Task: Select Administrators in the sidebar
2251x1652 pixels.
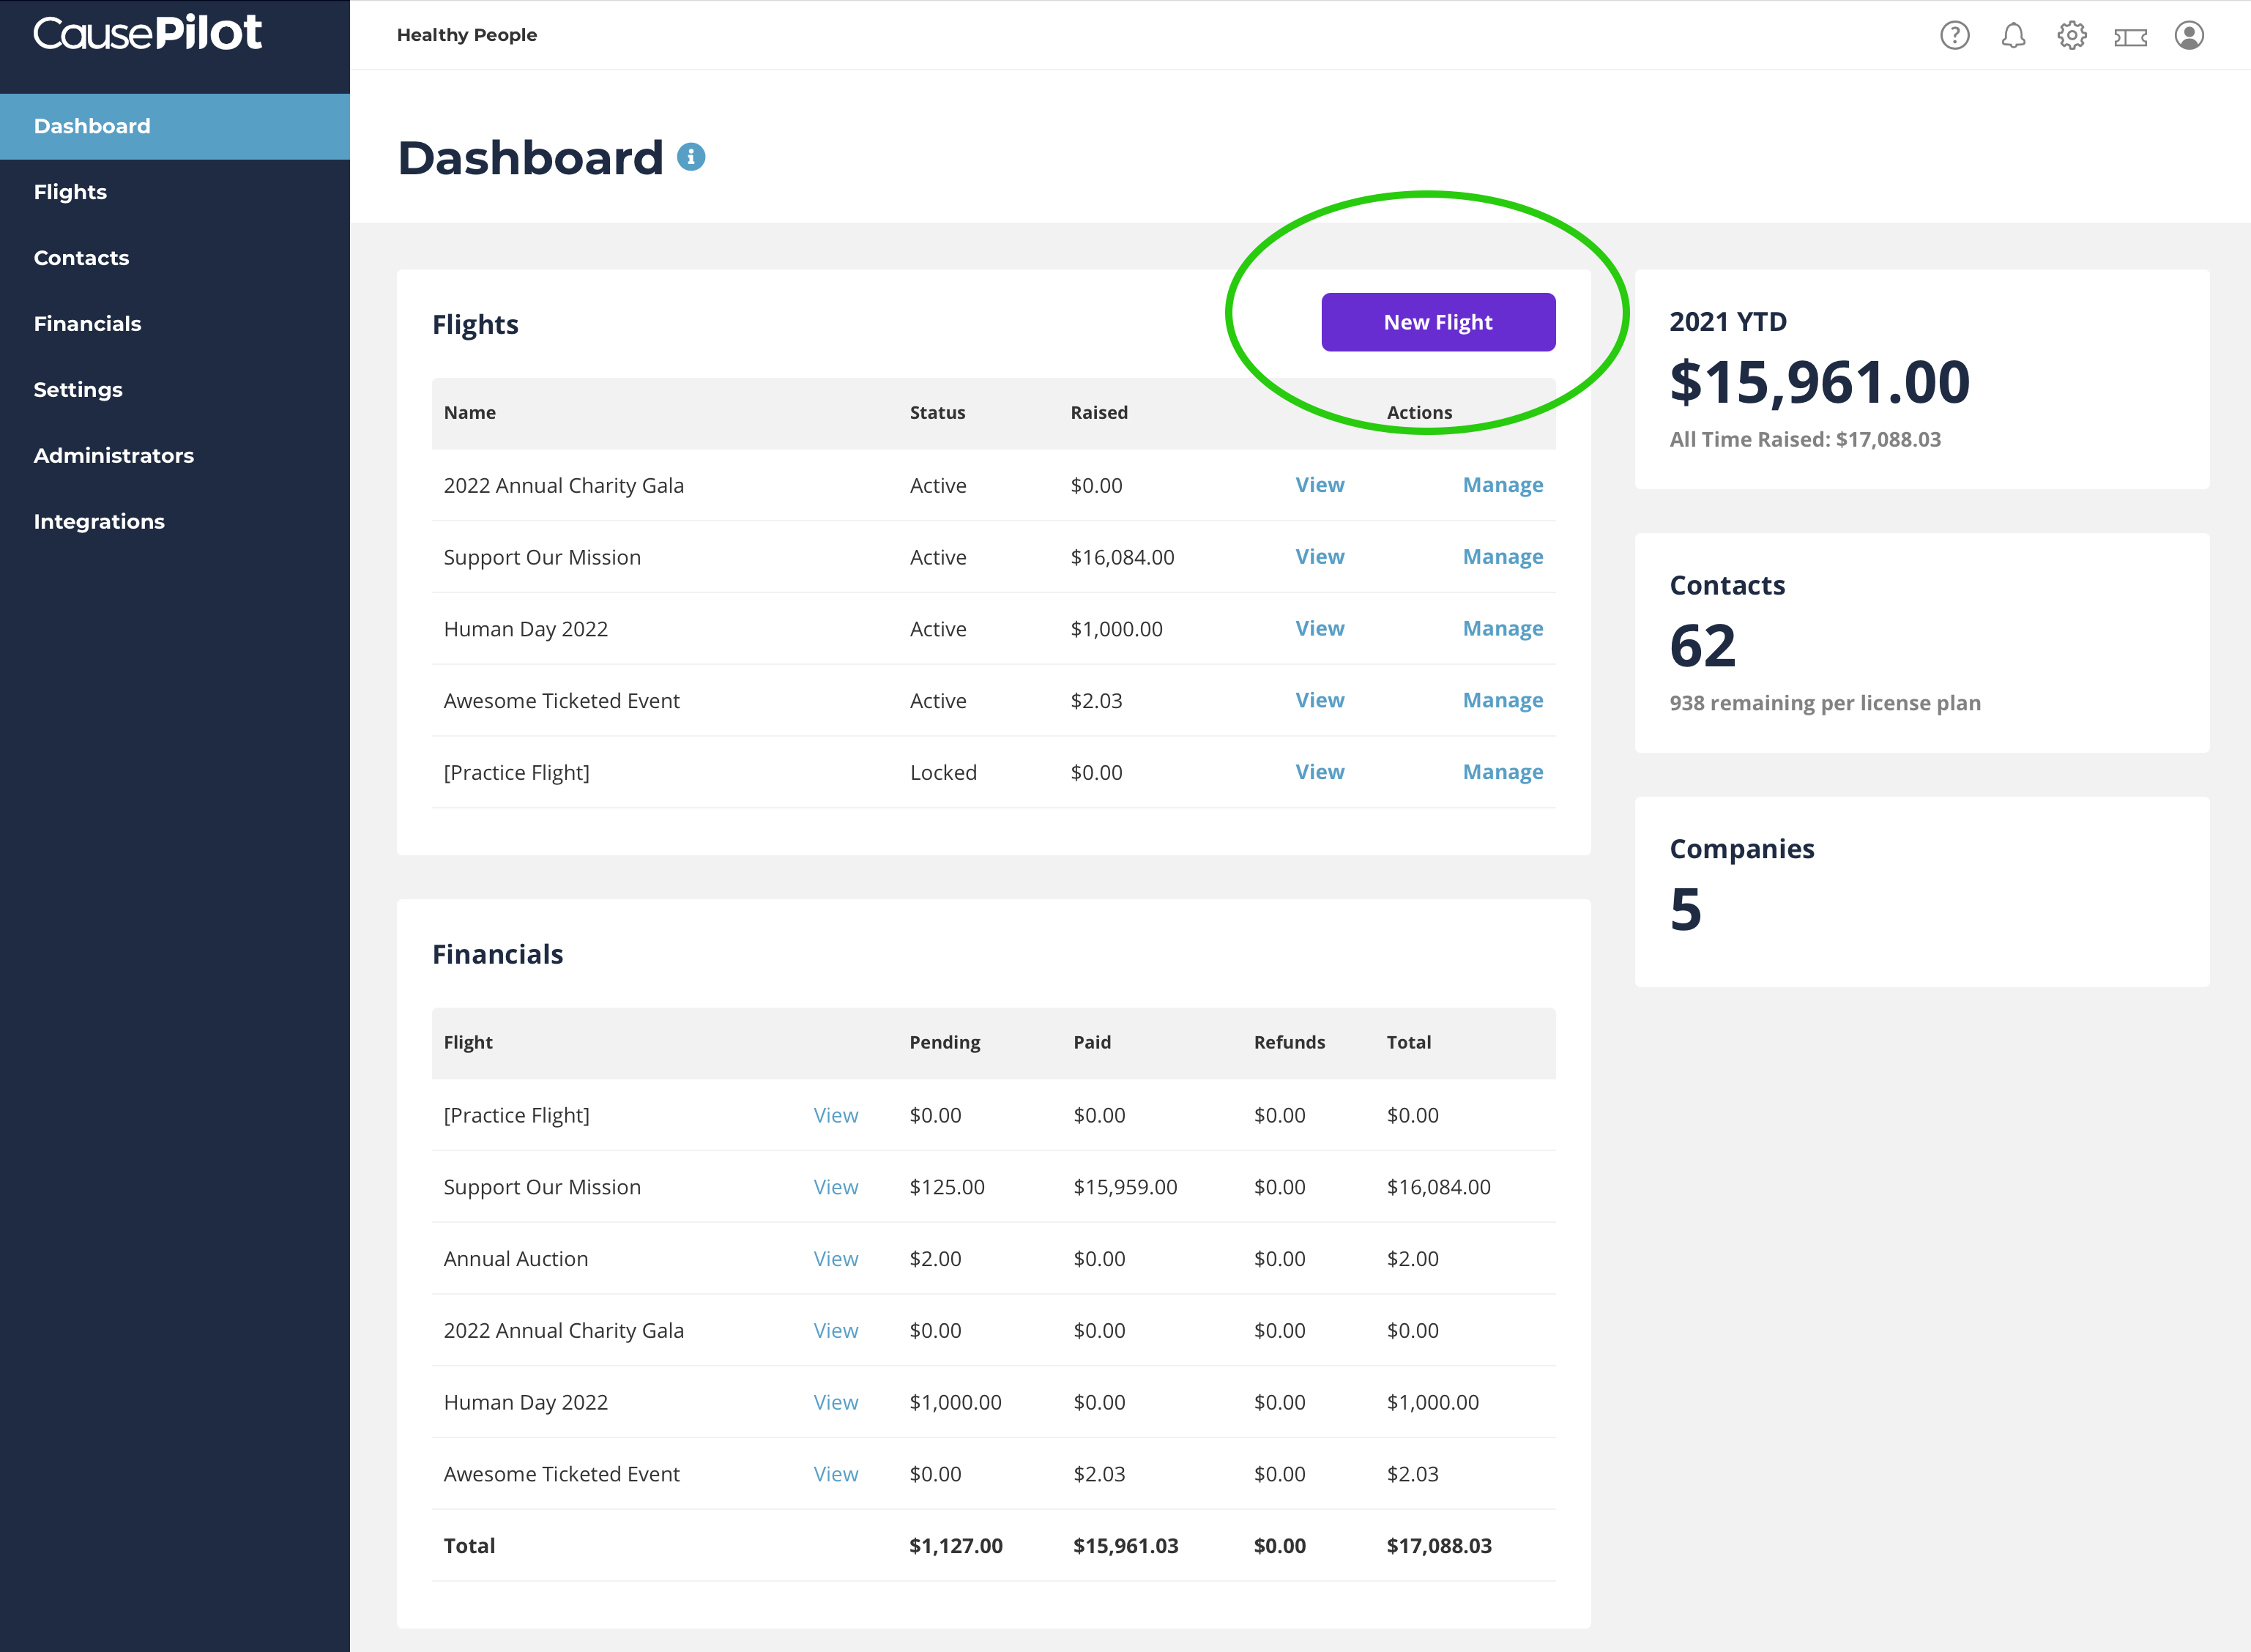Action: click(x=113, y=456)
